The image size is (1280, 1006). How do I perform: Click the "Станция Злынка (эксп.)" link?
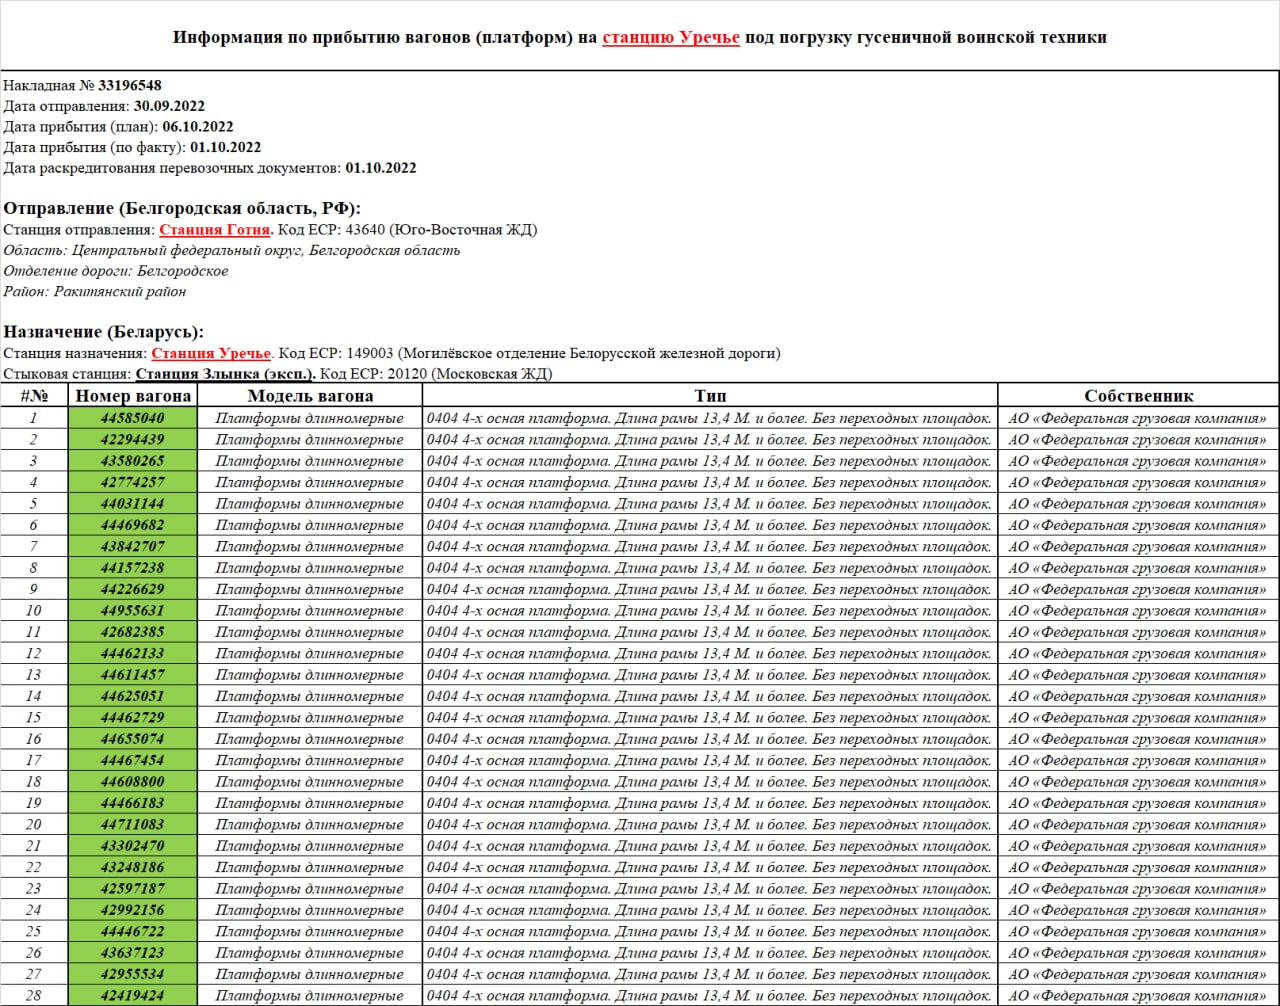[225, 374]
